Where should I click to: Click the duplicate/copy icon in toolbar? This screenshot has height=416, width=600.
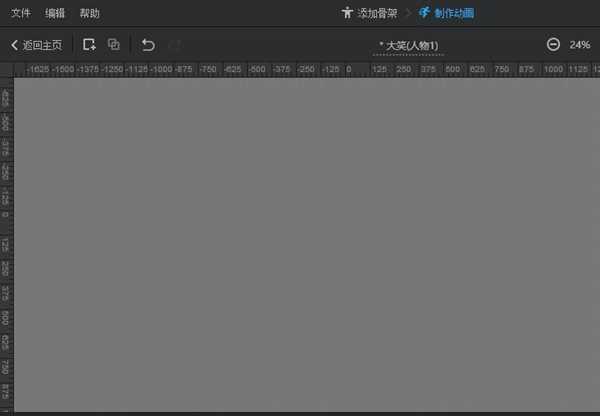114,44
